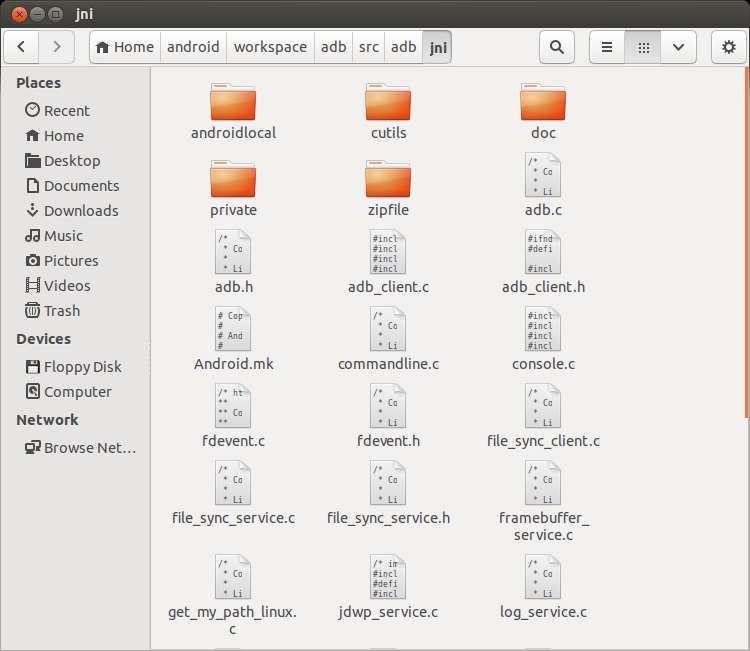
Task: Open the gear settings menu
Action: point(728,47)
